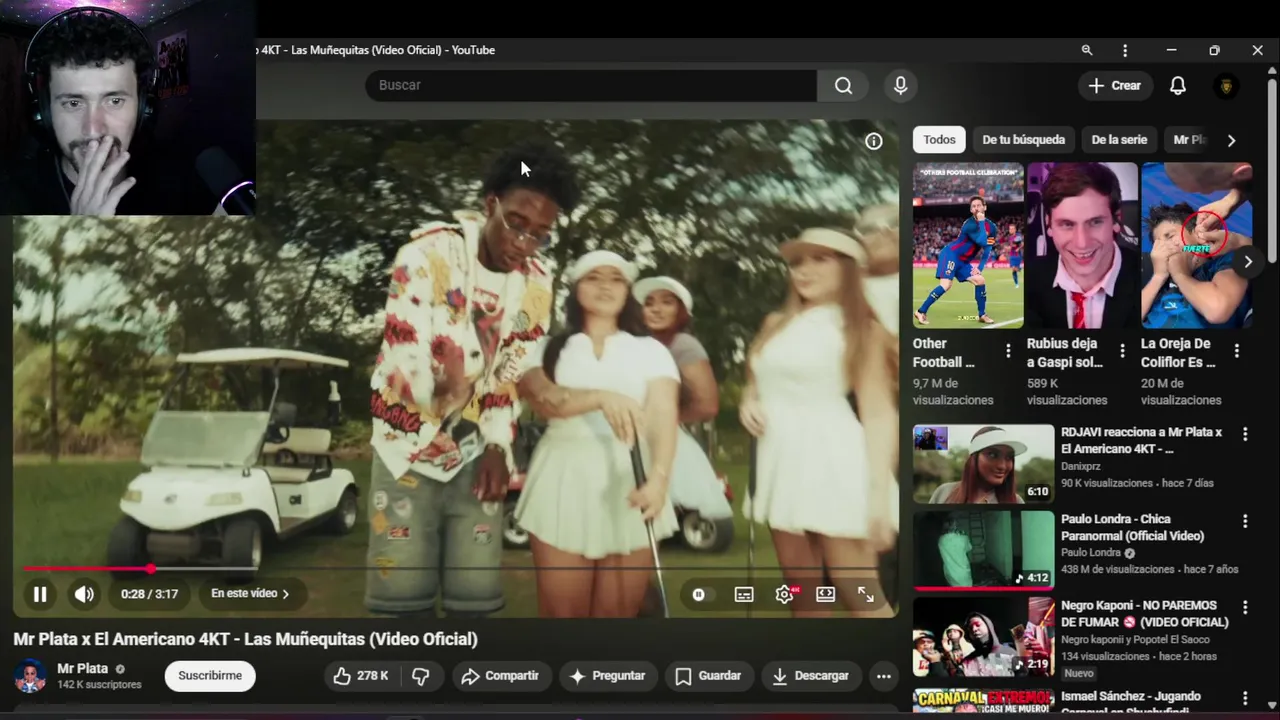Open the window's three-dot menu
The image size is (1280, 720).
tap(1125, 50)
